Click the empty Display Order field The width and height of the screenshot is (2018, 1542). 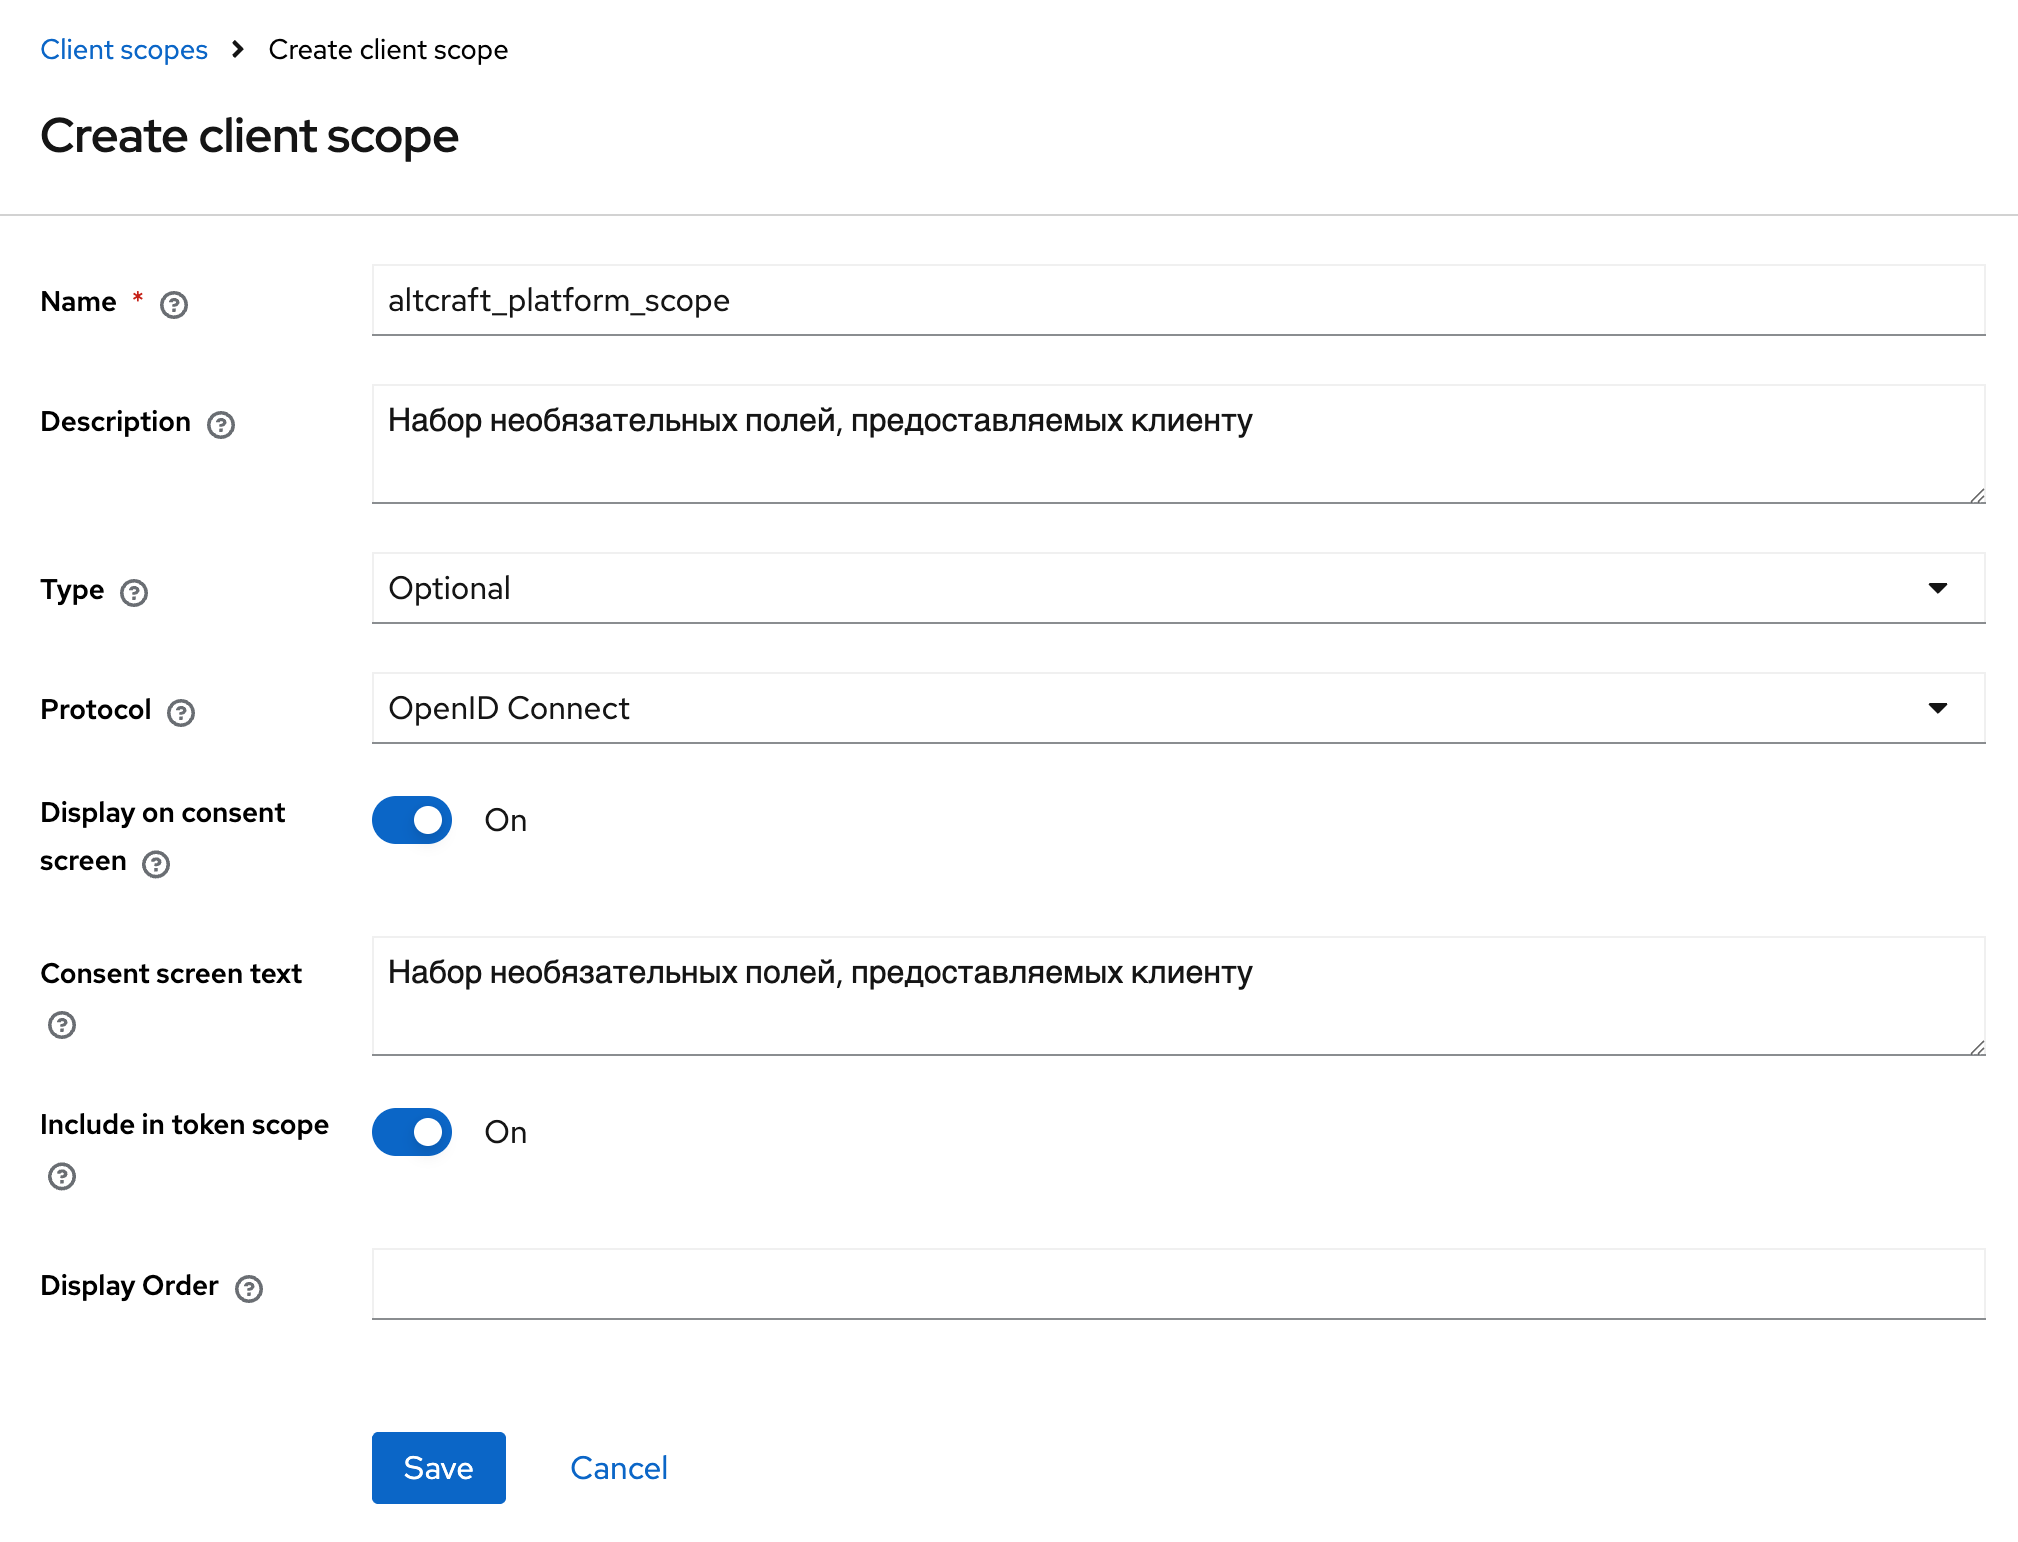tap(1178, 1284)
